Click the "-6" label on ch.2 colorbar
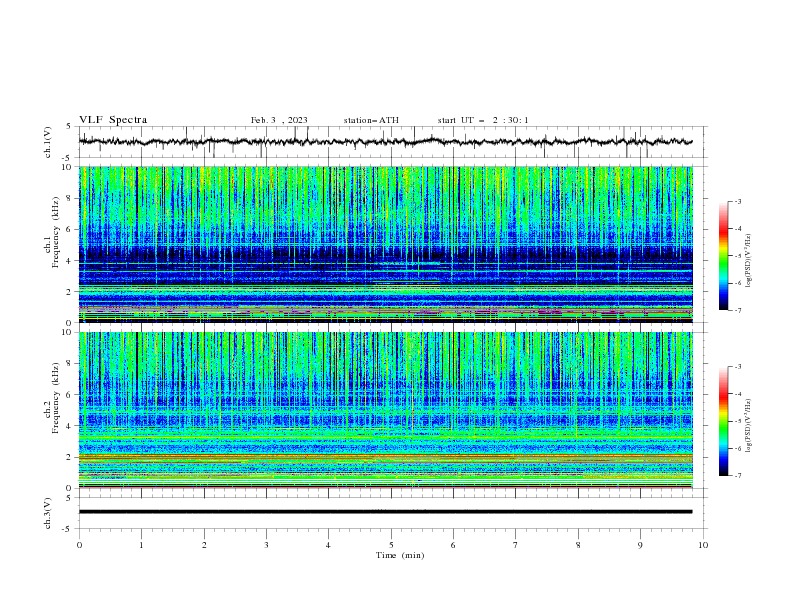Image resolution: width=792 pixels, height=612 pixels. 738,448
